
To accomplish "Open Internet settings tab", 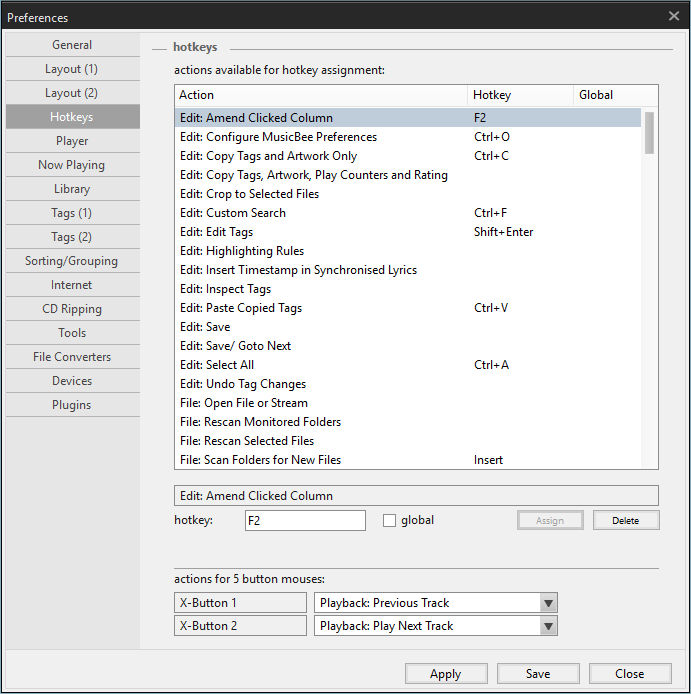I will click(73, 285).
